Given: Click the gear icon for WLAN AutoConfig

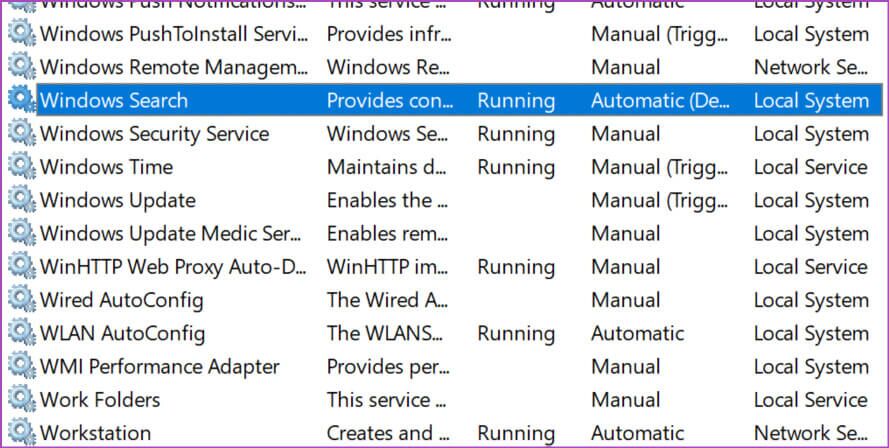Looking at the screenshot, I should click(x=20, y=333).
